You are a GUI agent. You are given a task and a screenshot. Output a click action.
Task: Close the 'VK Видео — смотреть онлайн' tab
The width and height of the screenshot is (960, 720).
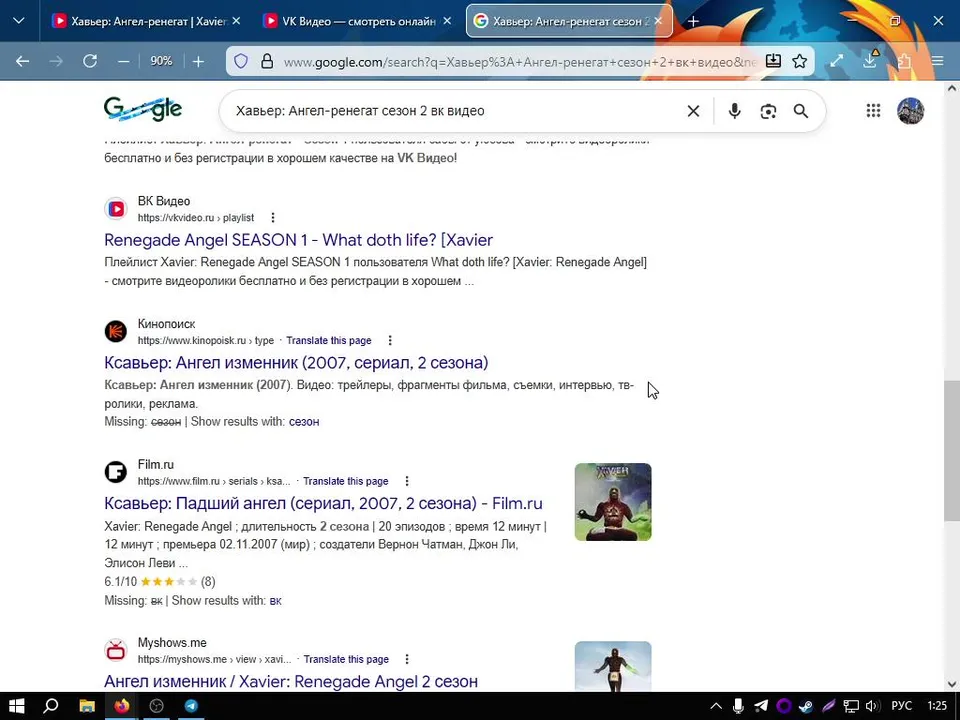(x=447, y=21)
